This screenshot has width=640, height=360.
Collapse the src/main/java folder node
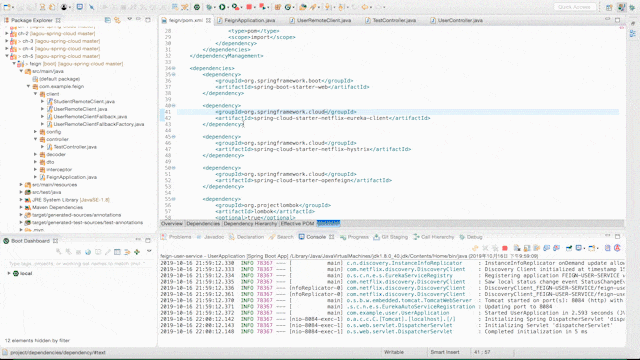pos(21,71)
